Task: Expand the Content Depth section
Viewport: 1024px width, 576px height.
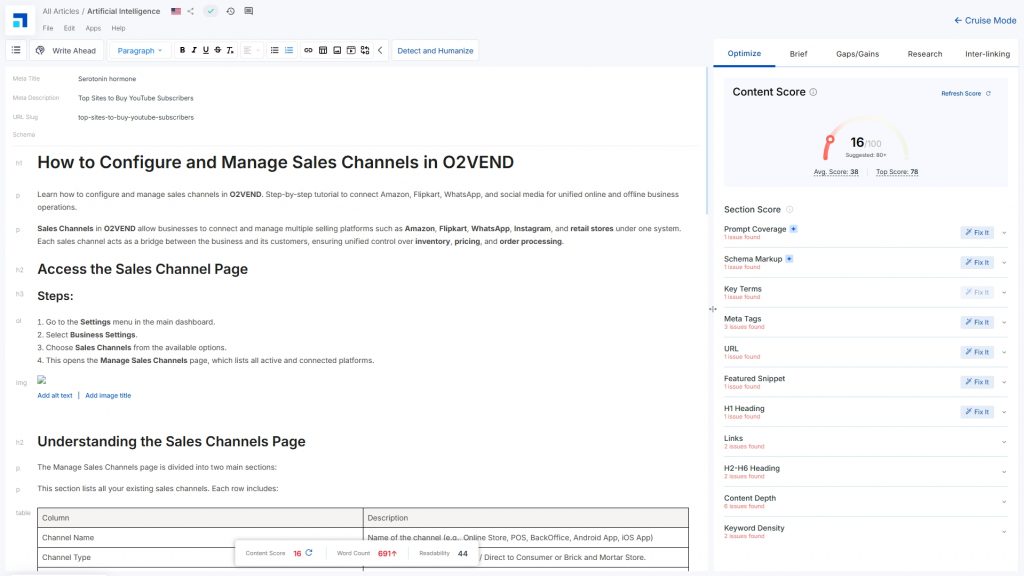Action: (1003, 502)
